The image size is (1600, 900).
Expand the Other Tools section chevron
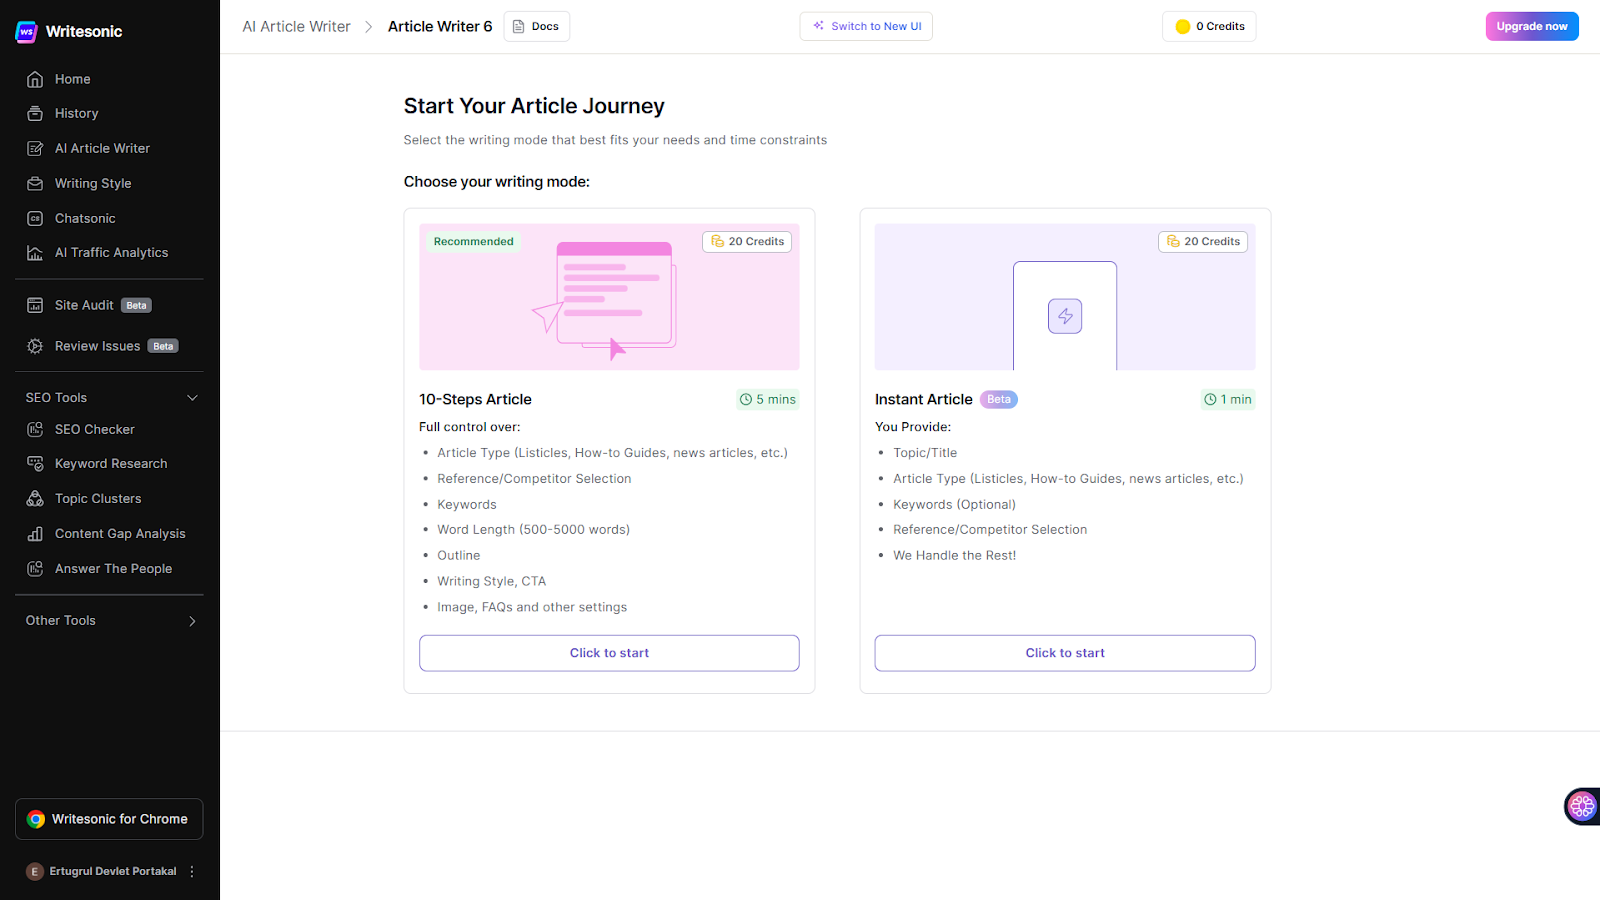coord(193,621)
